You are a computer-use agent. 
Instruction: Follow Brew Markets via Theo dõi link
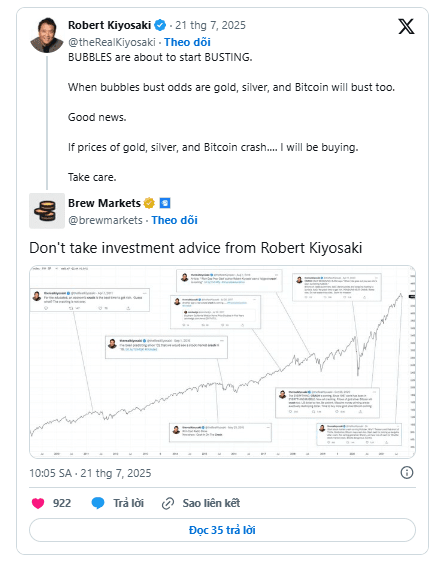174,220
